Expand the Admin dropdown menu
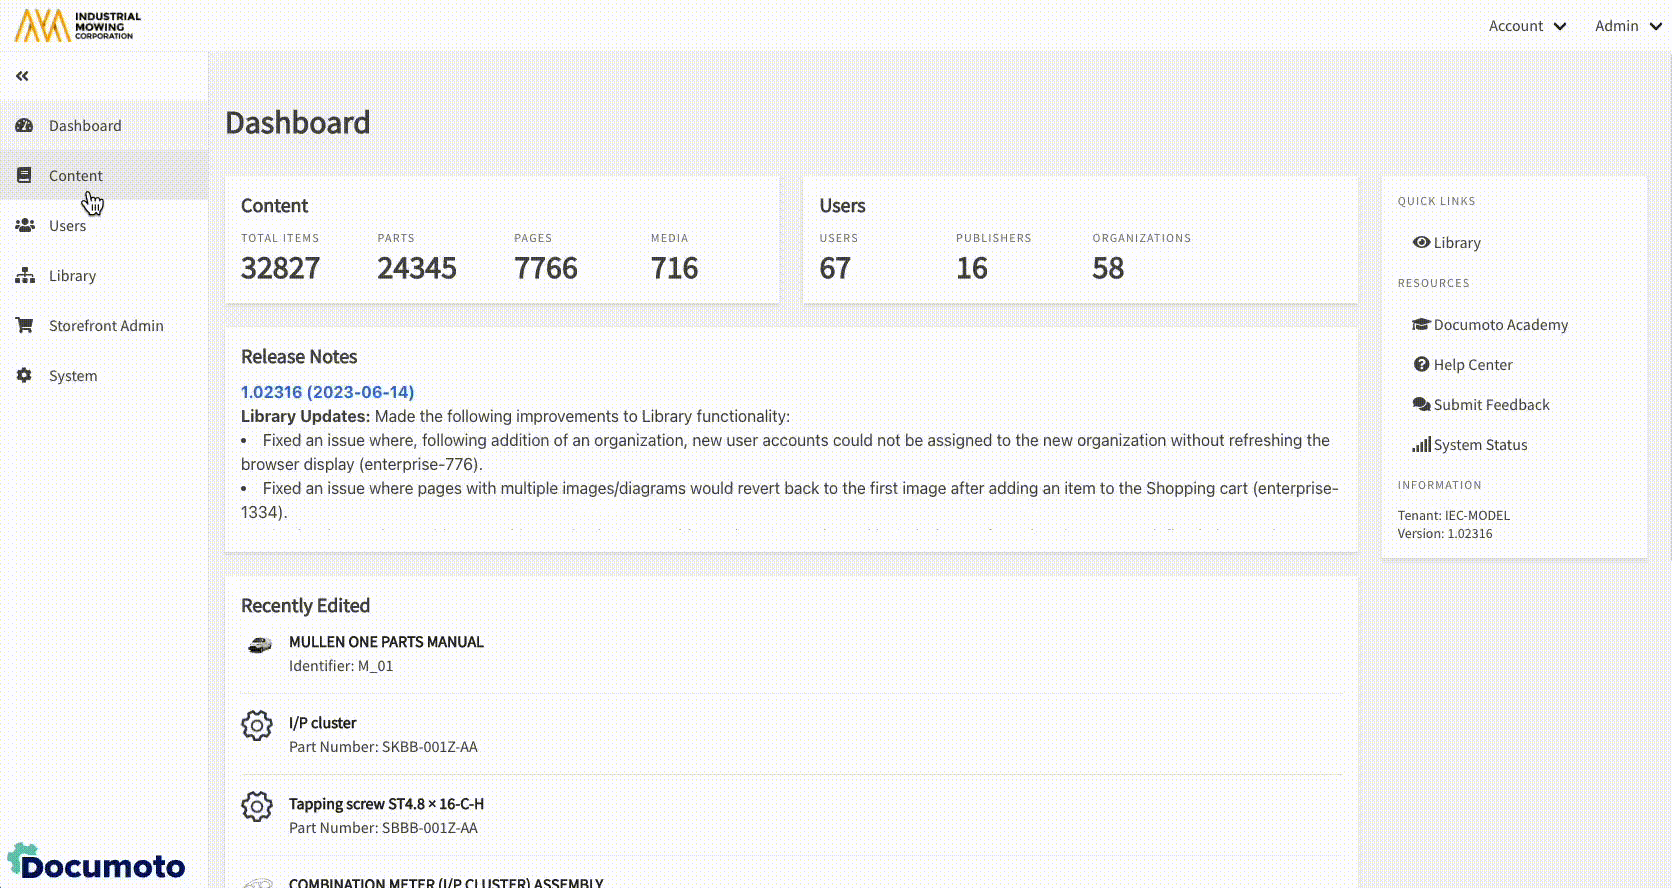Viewport: 1672px width, 888px height. click(x=1627, y=26)
